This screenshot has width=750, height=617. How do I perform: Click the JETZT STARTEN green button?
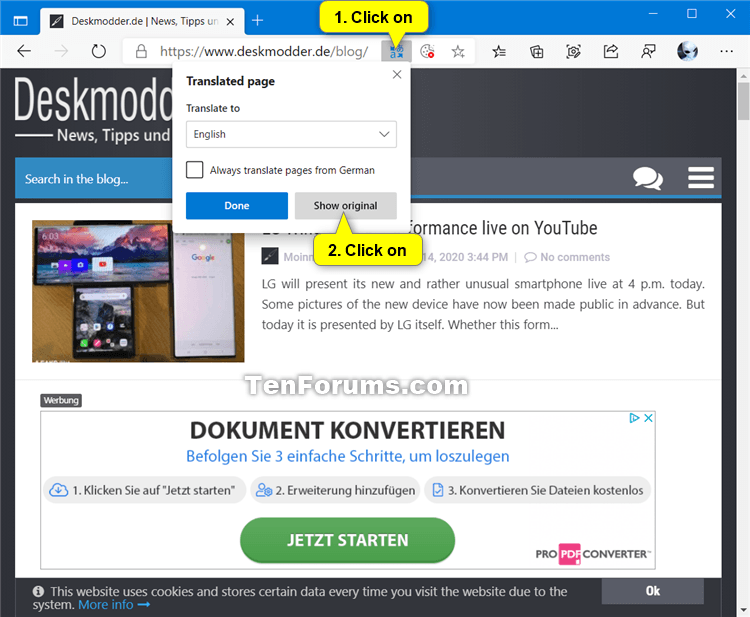click(347, 540)
